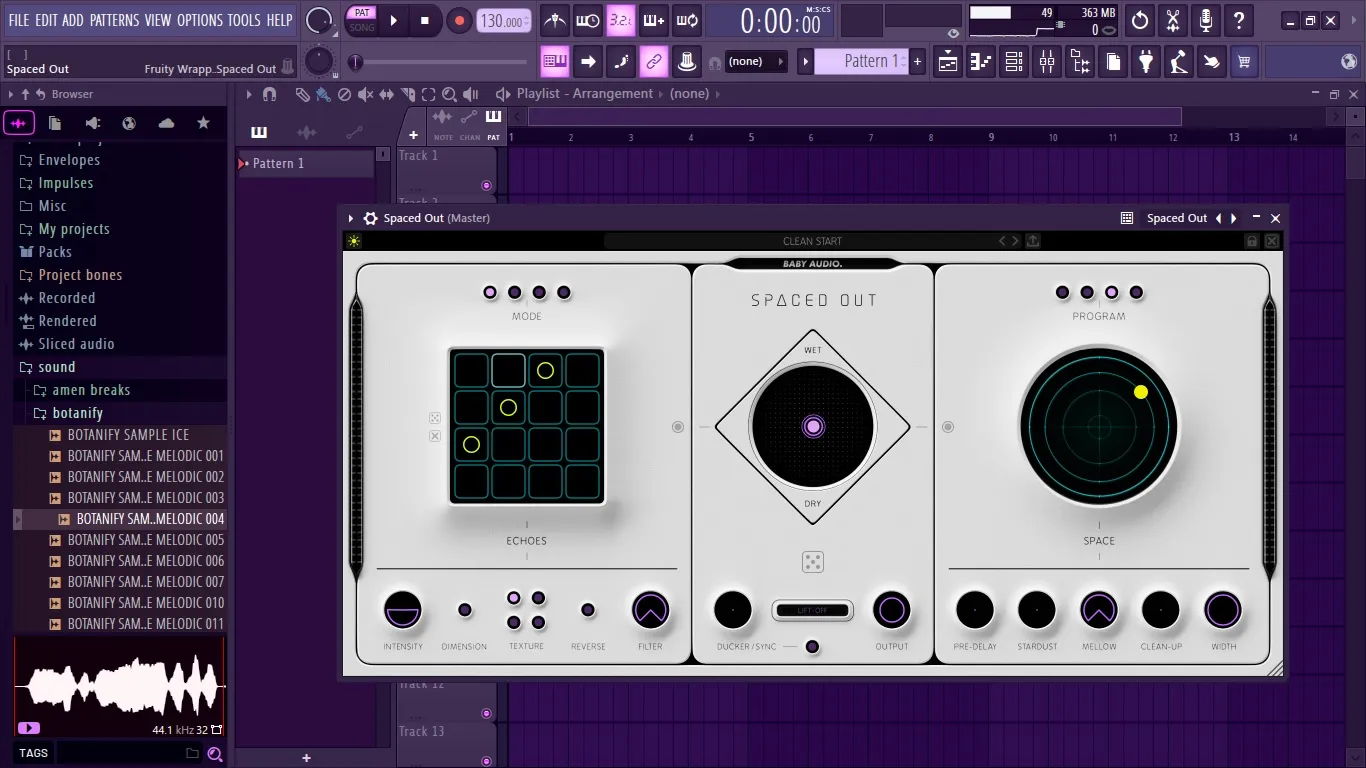Select the second Program radio button
Image resolution: width=1366 pixels, height=768 pixels.
click(x=1087, y=292)
